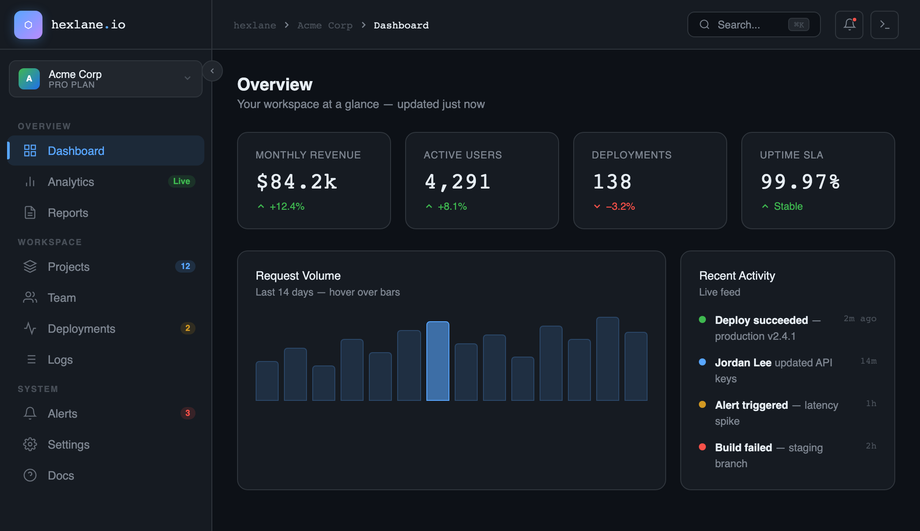This screenshot has height=531, width=920.
Task: Click the Dashboard grid icon
Action: pos(30,151)
